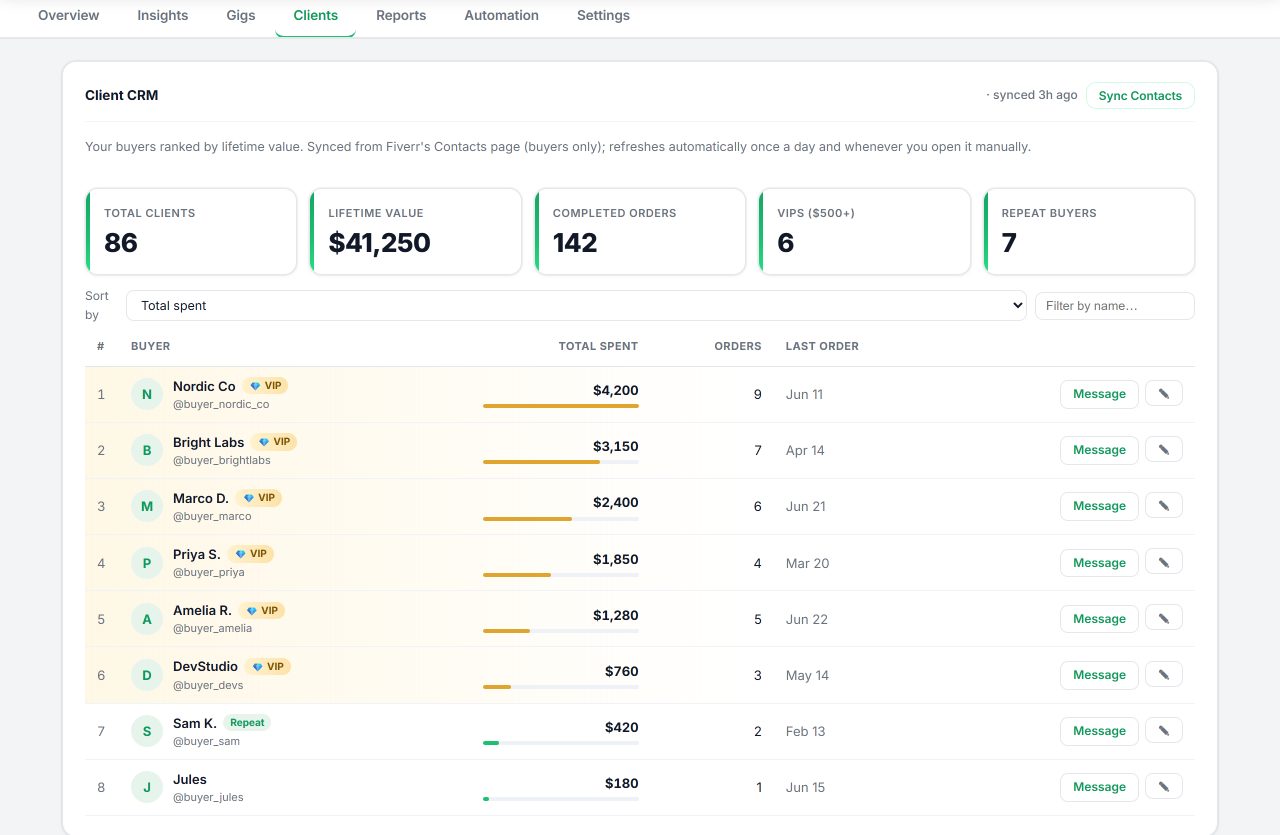The width and height of the screenshot is (1280, 835).
Task: Switch to the Automation tab
Action: click(x=502, y=15)
